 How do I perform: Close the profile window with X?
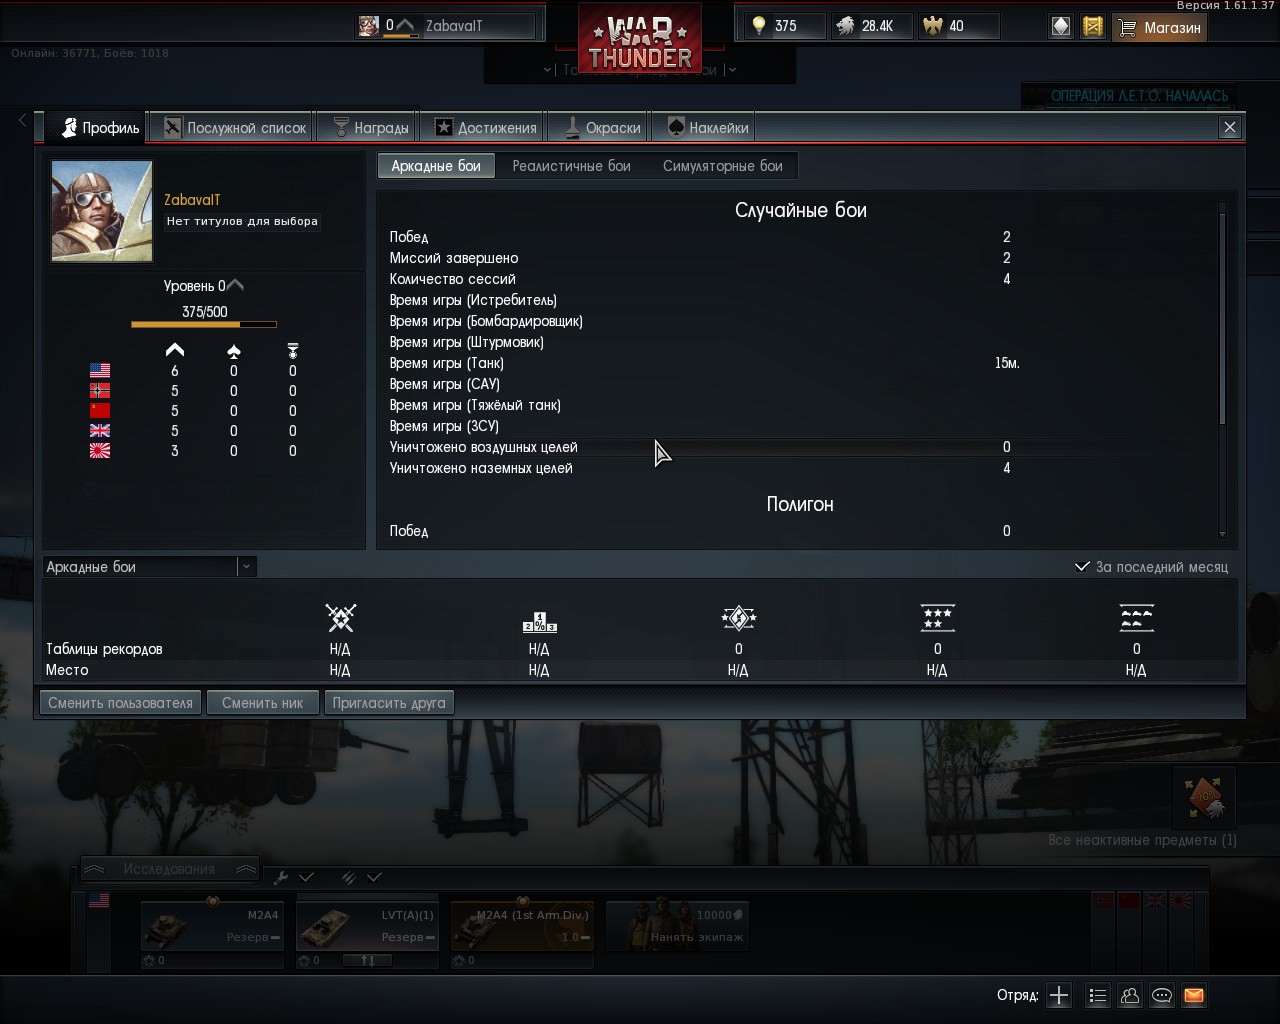click(1230, 127)
